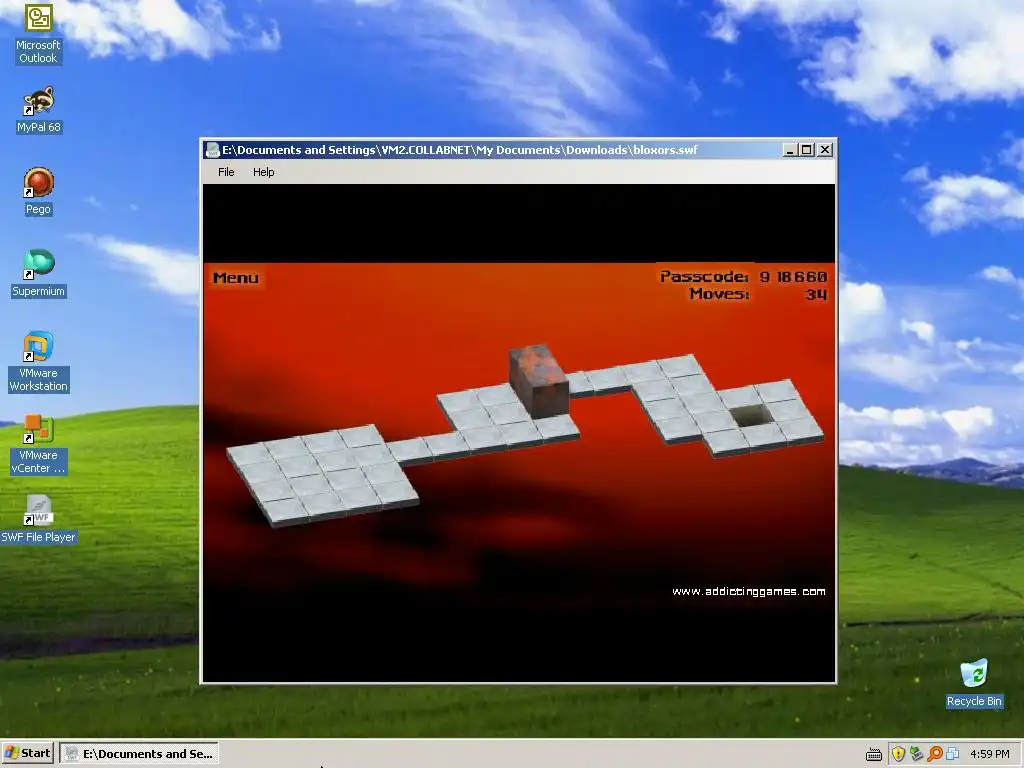Close the bloxors.swf player window

click(x=825, y=150)
